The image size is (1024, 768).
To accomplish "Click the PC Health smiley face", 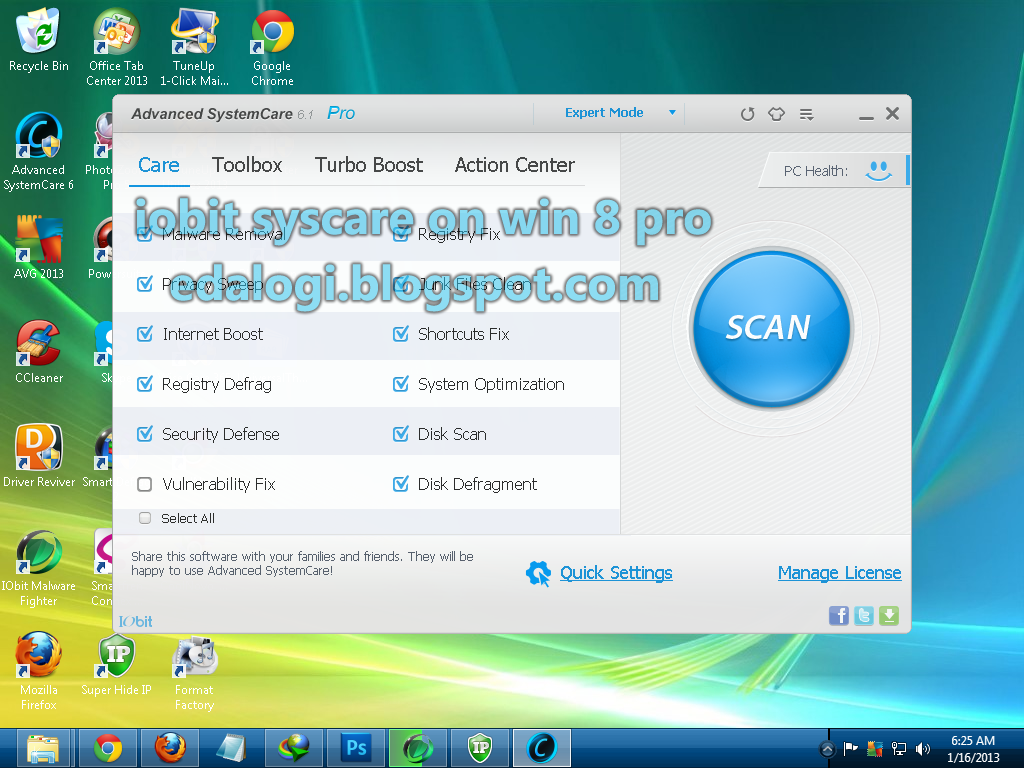I will (878, 170).
